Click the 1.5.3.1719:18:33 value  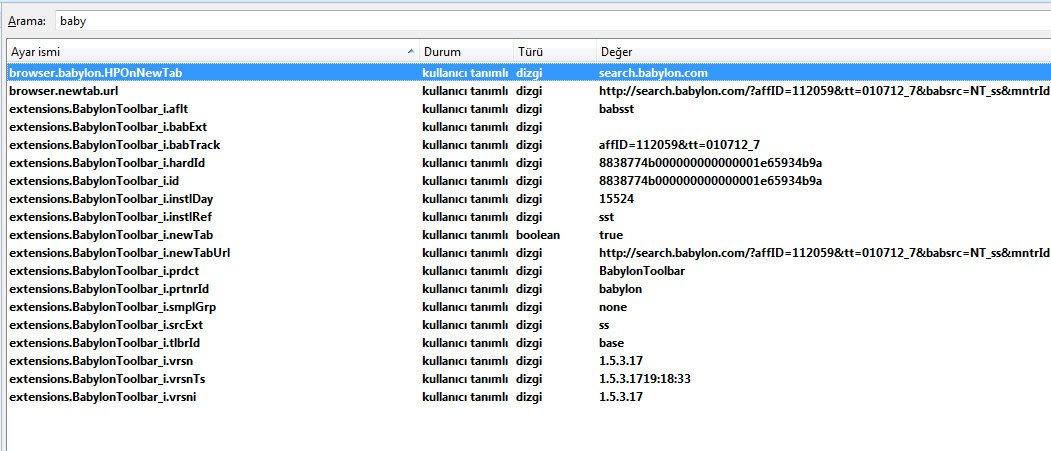645,379
